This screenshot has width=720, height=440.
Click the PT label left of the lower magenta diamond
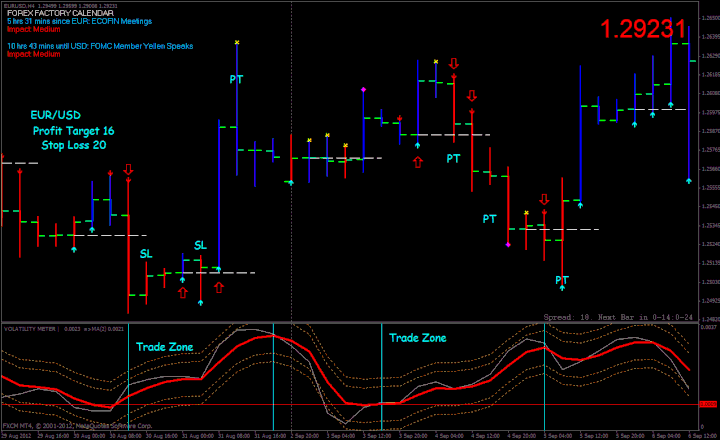[x=489, y=219]
